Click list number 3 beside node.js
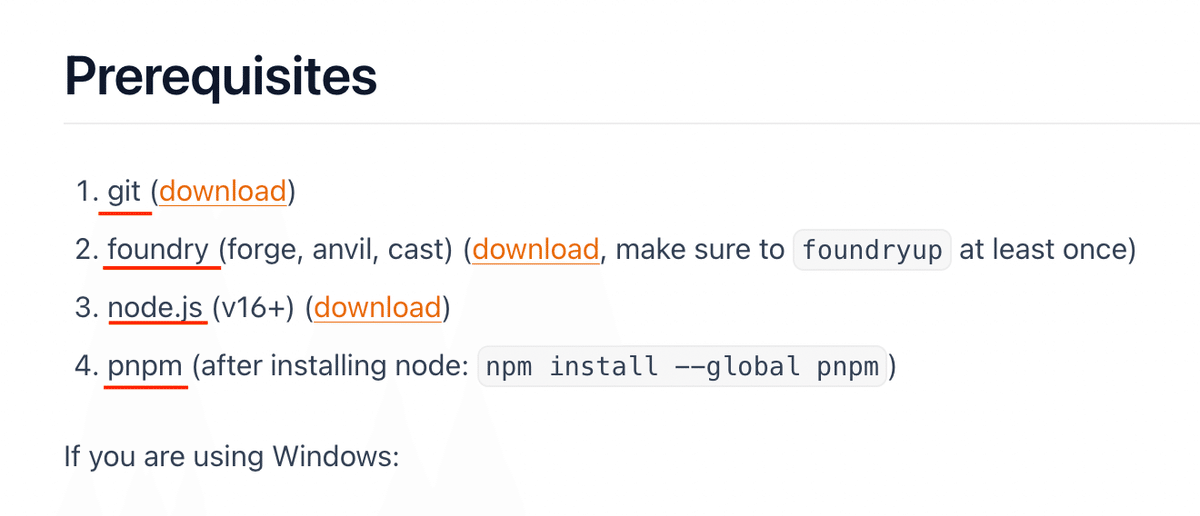 pos(86,307)
